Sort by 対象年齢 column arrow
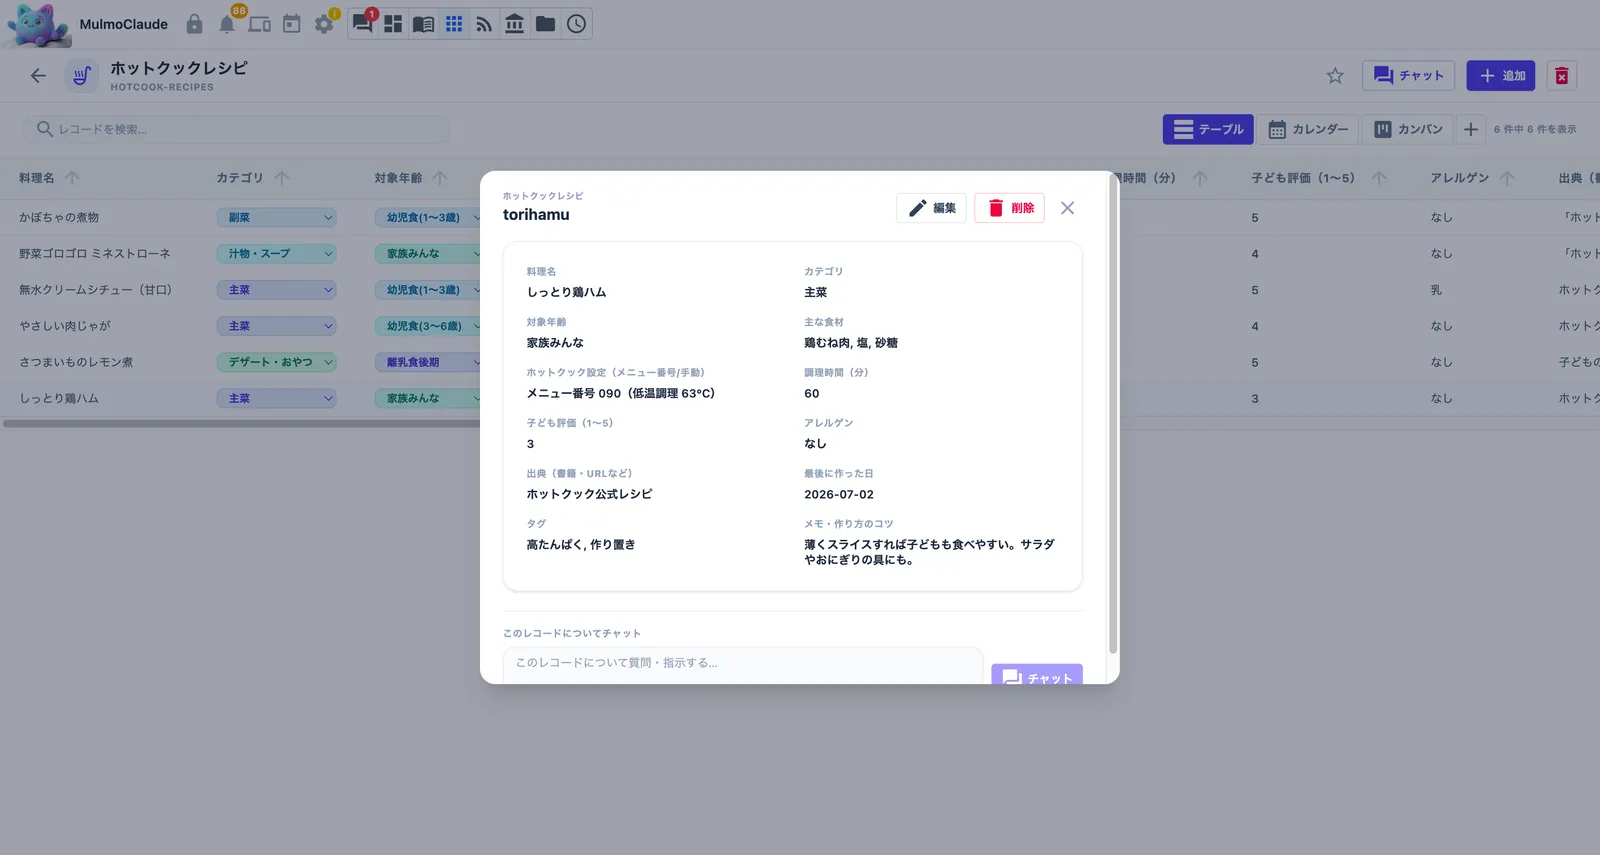The image size is (1600, 855). (440, 178)
